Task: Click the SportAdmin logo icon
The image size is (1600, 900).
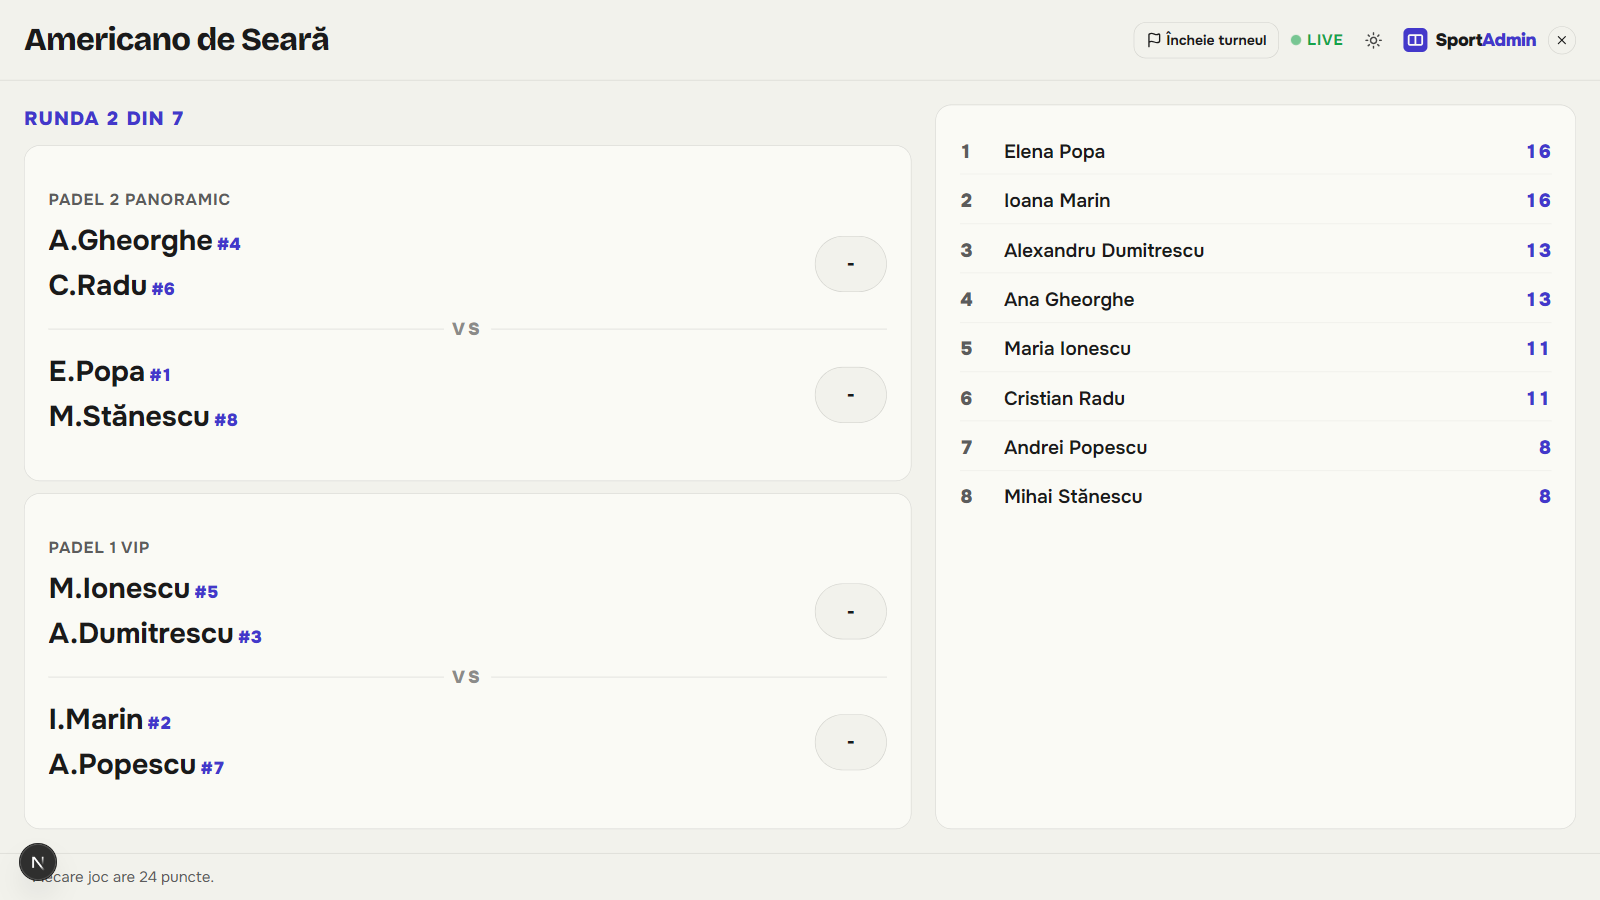Action: [1415, 40]
